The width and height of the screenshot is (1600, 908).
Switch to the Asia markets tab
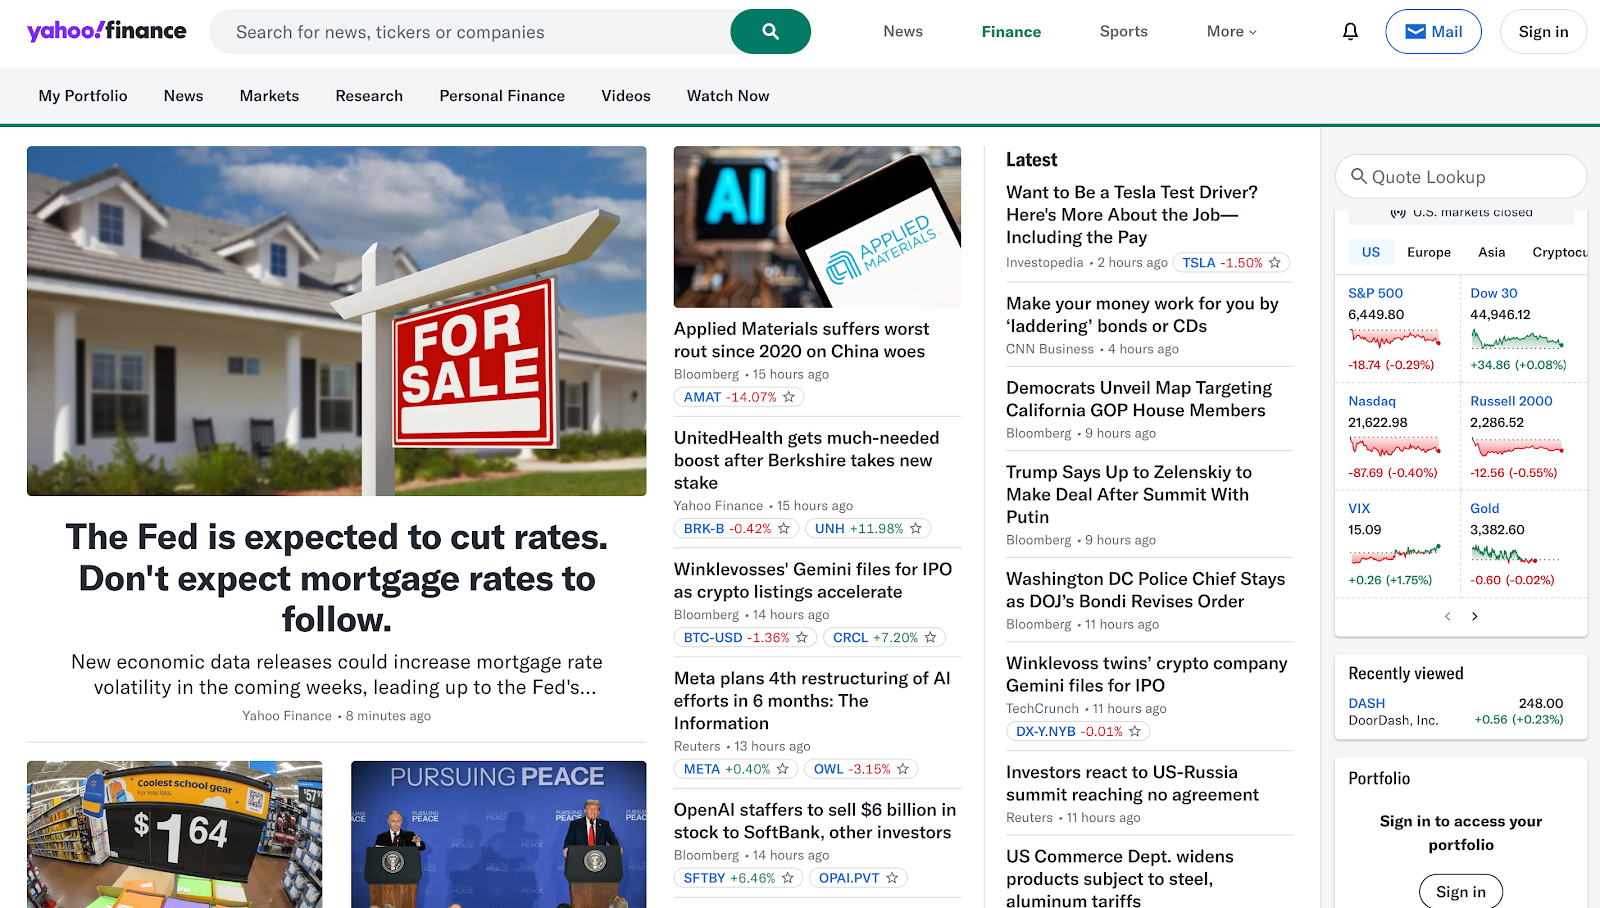point(1492,252)
